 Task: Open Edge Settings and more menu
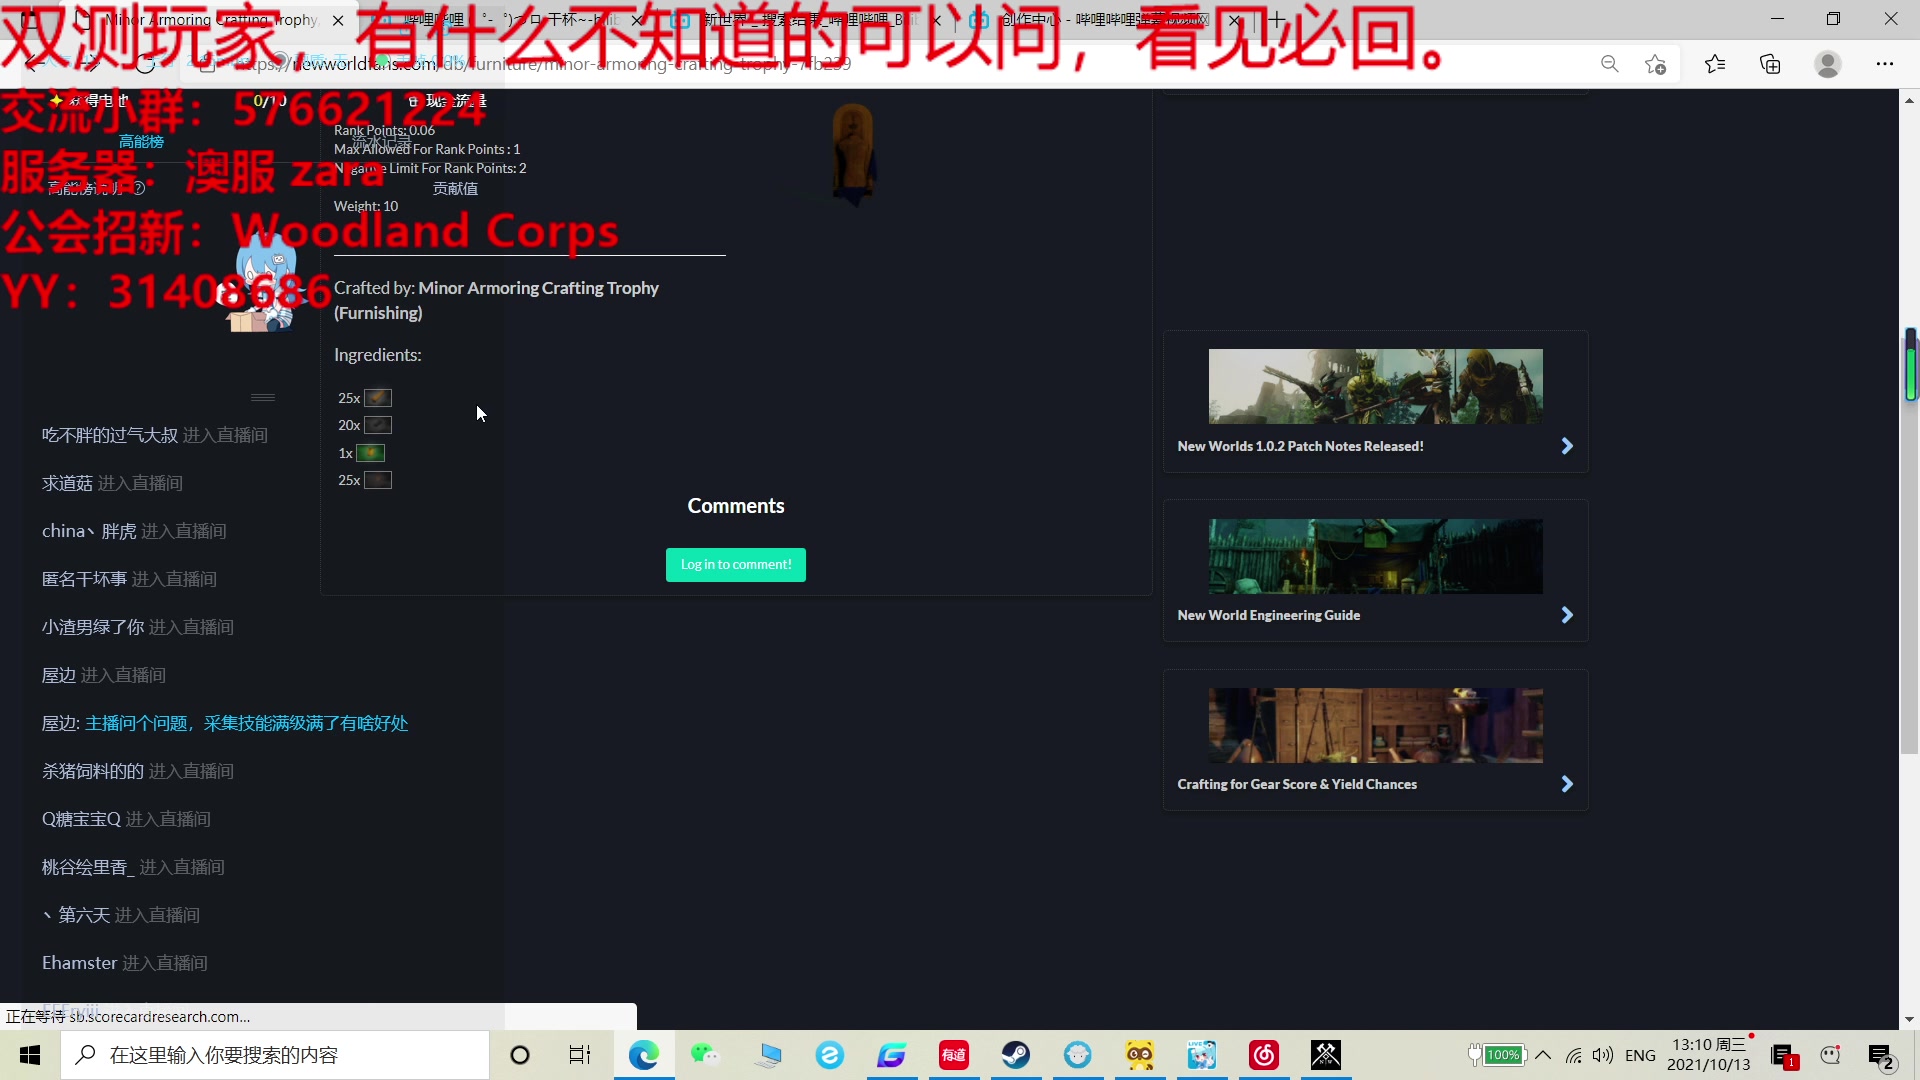pos(1885,64)
